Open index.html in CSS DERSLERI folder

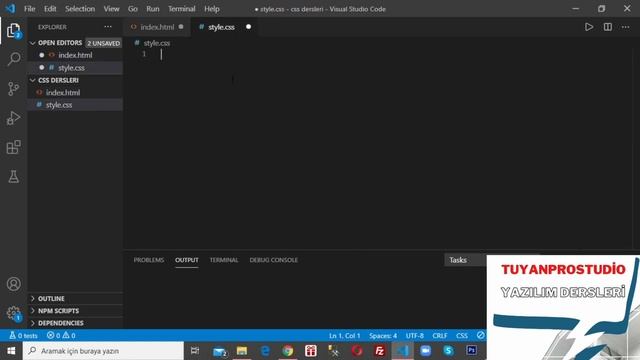(x=75, y=93)
